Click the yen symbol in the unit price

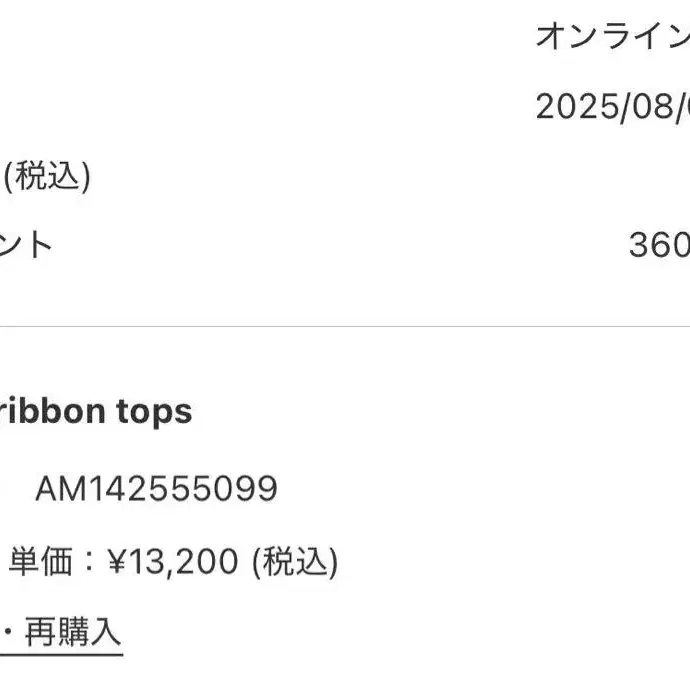pyautogui.click(x=117, y=562)
